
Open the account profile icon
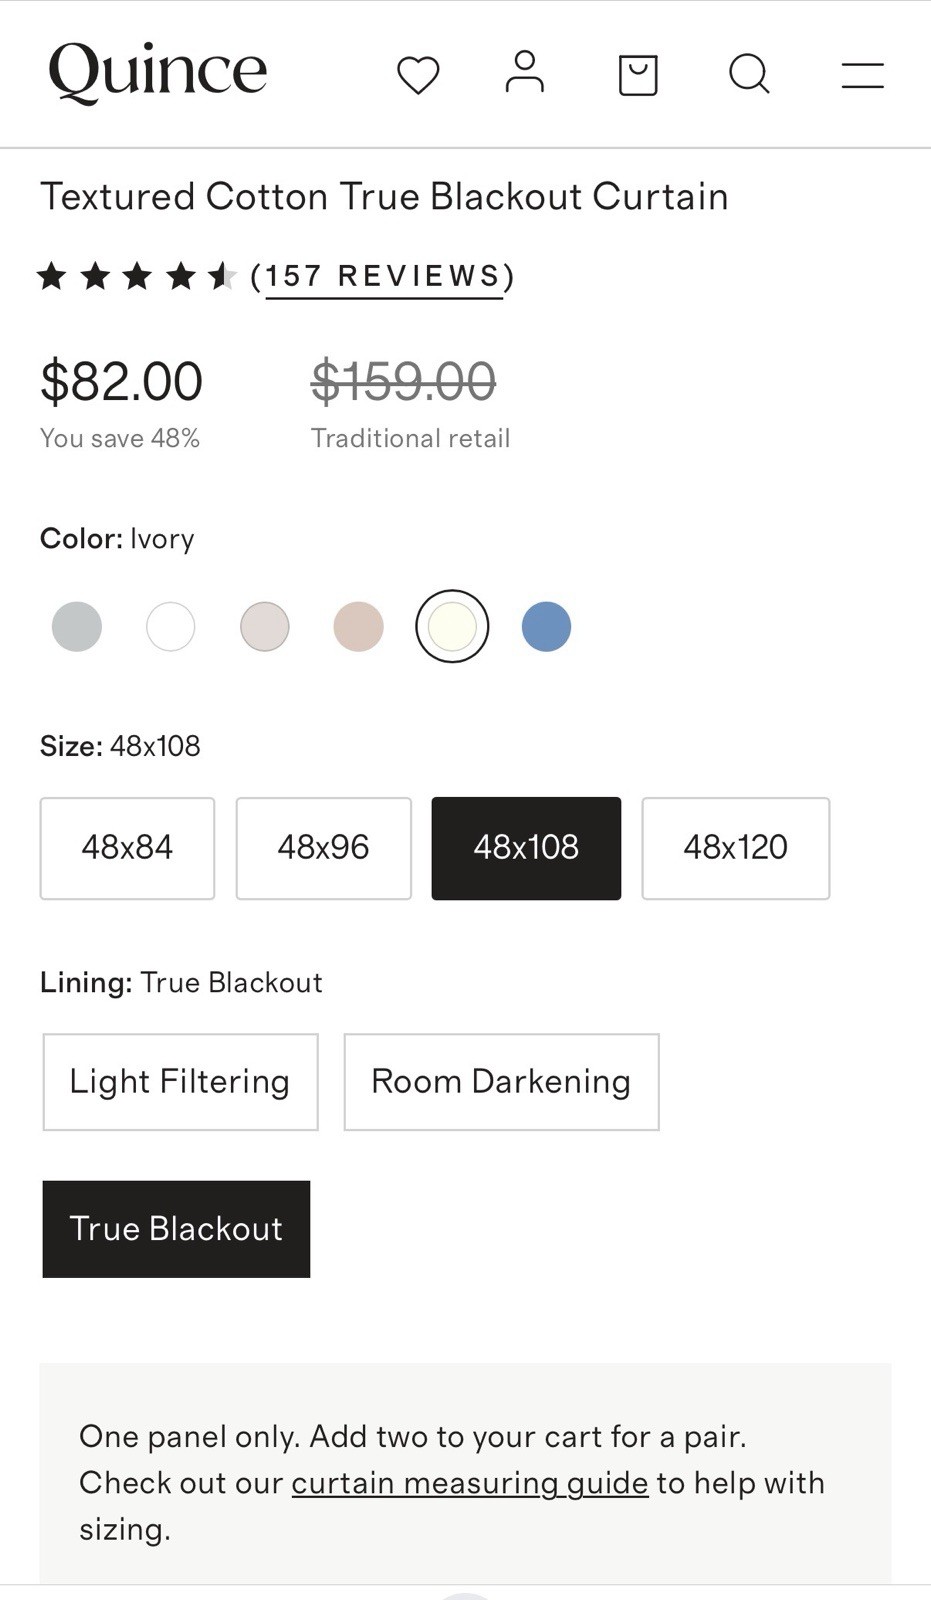tap(524, 72)
